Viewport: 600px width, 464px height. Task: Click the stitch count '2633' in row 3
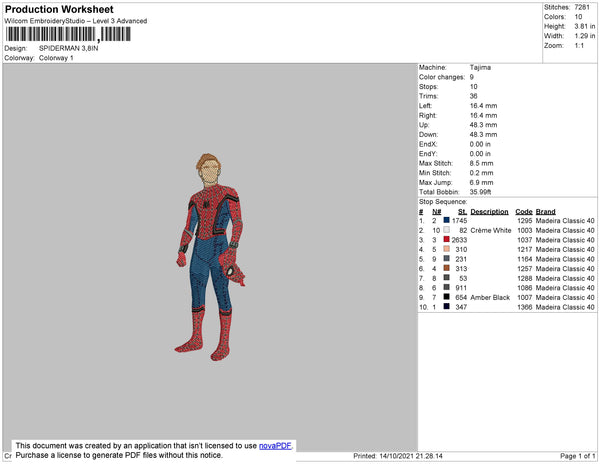[459, 240]
